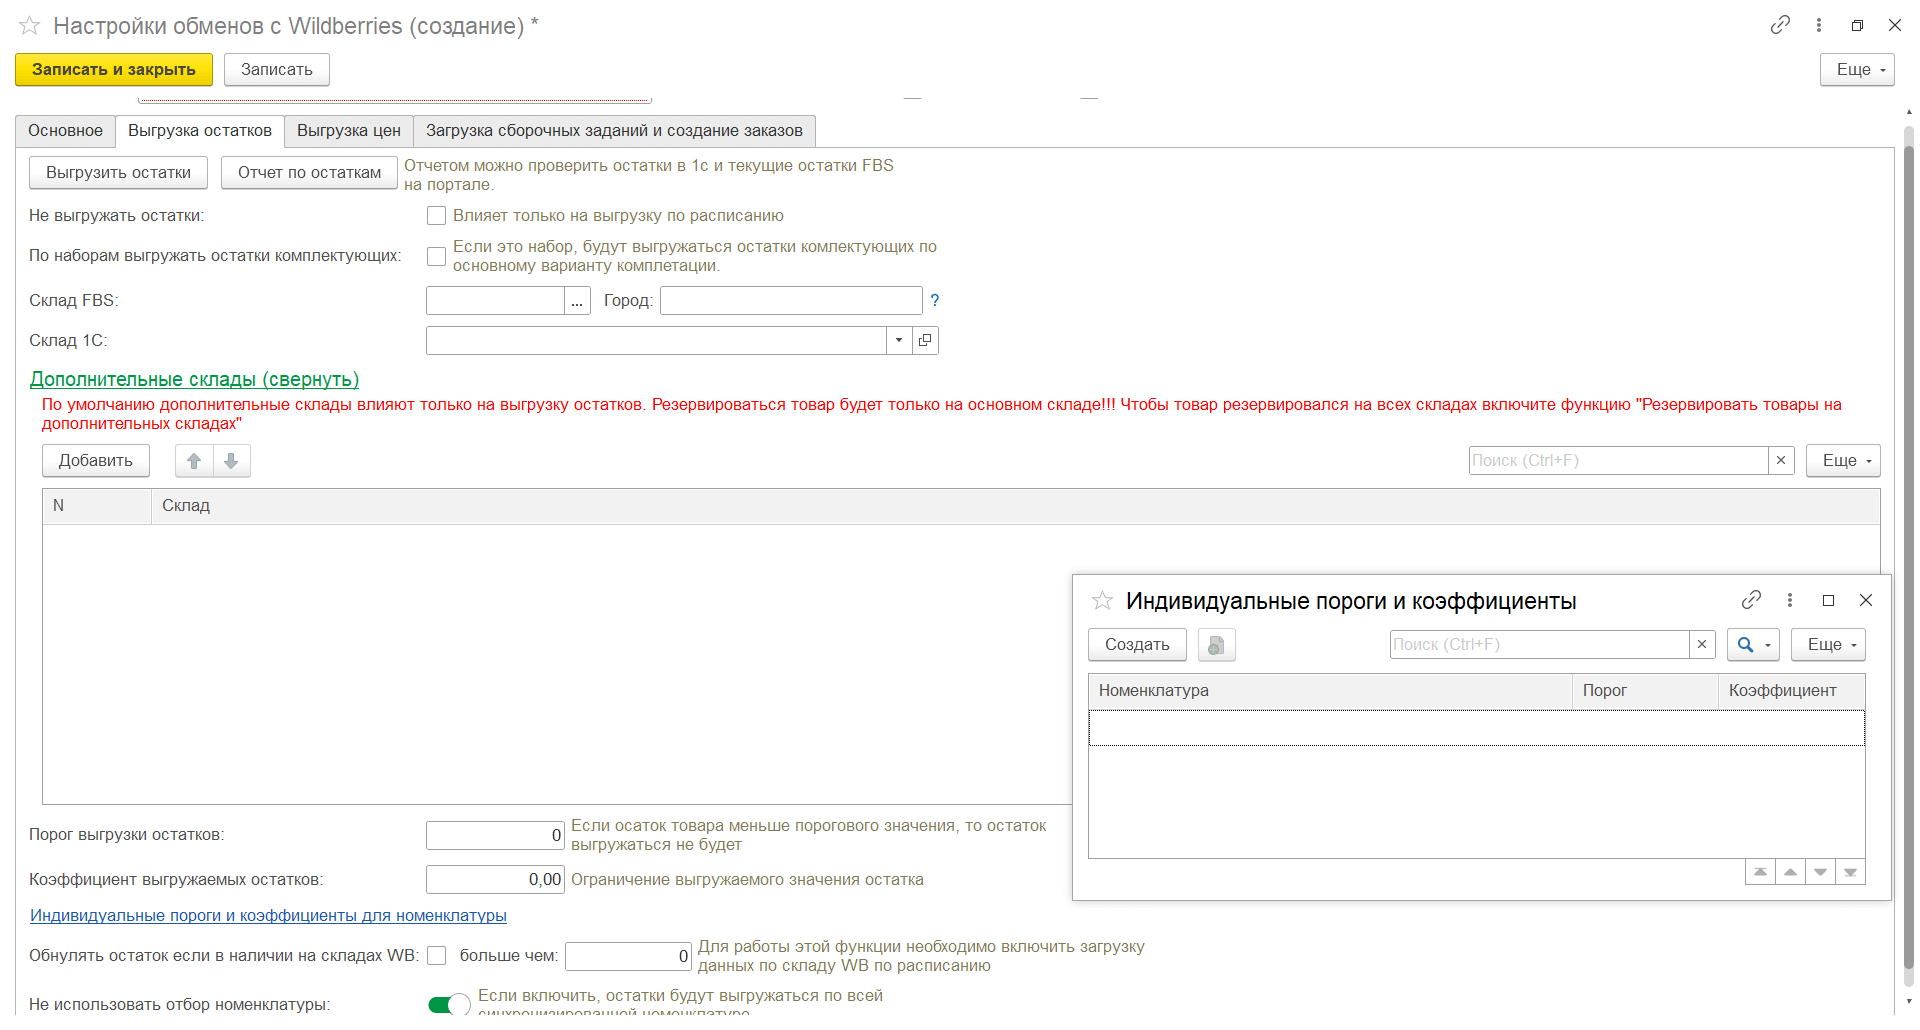Click Выгрузить остатки button
This screenshot has width=1920, height=1030.
pyautogui.click(x=118, y=172)
